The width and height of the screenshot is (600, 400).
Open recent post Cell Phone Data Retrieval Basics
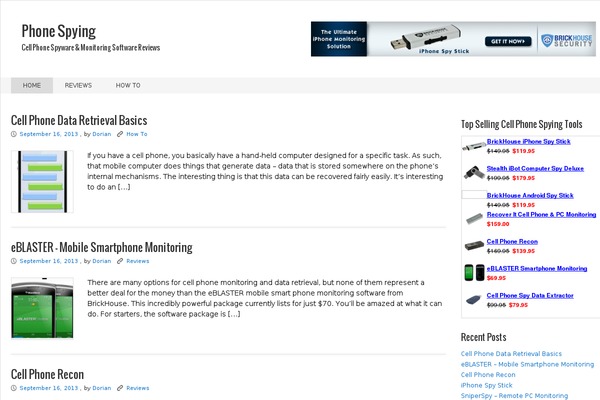pyautogui.click(x=511, y=354)
